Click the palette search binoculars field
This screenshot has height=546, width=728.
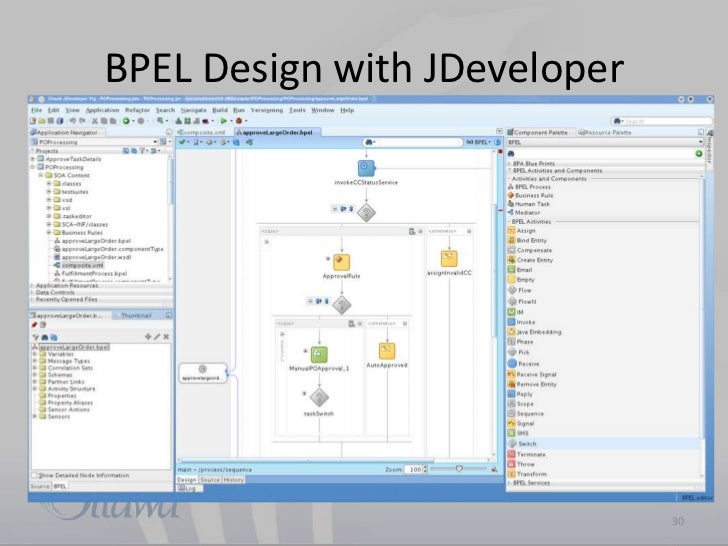click(599, 154)
